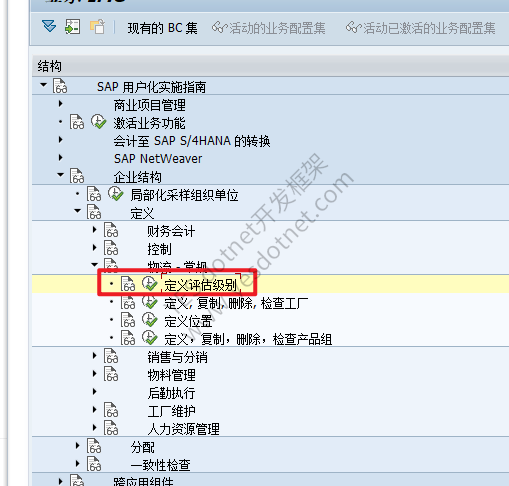The width and height of the screenshot is (509, 486).
Task: Open documentation icon for 一致性检查
Action: point(94,464)
